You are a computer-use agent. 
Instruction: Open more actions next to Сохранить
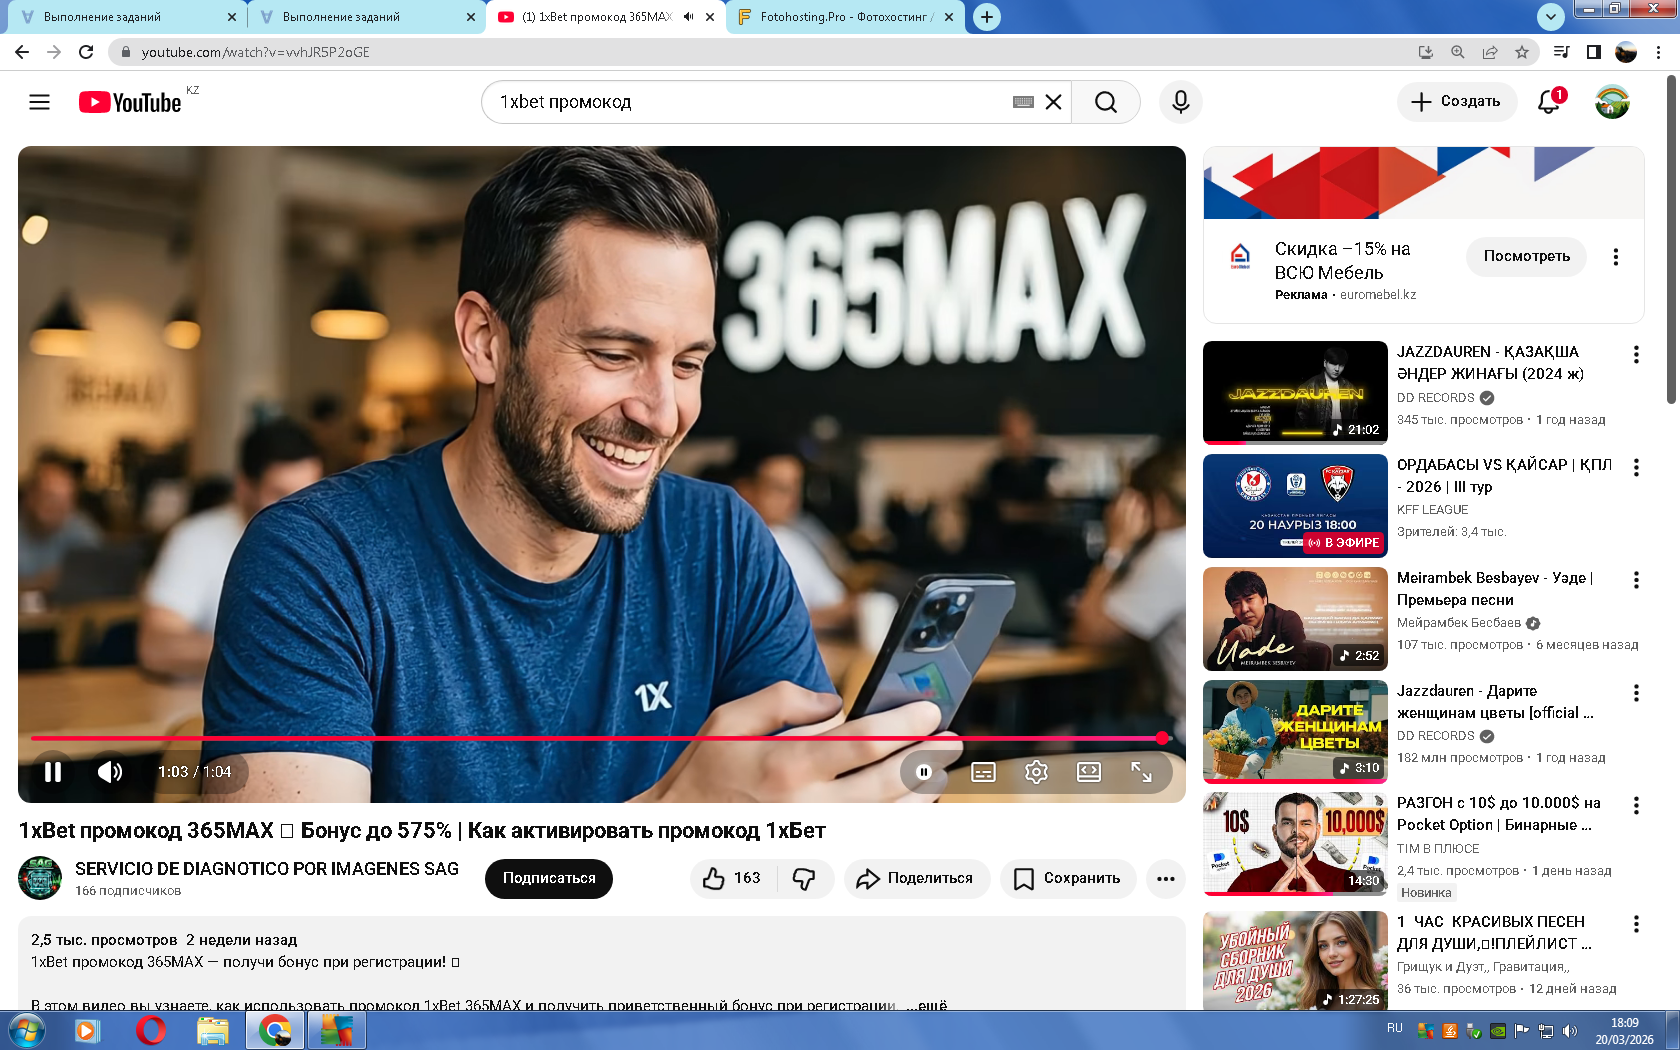[x=1166, y=879]
